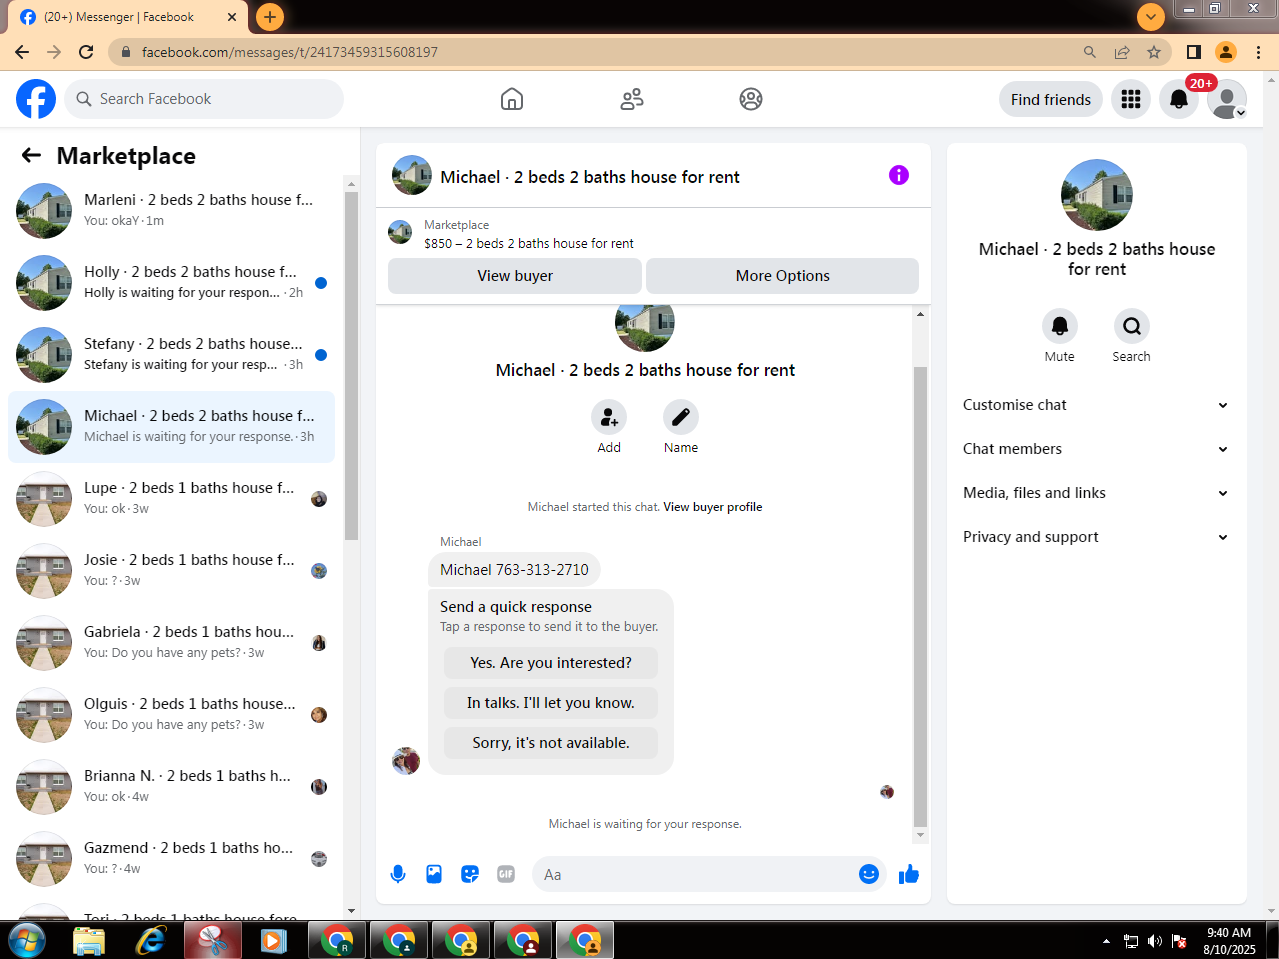This screenshot has width=1279, height=959.
Task: Open Chrome profile avatar in toolbar
Action: 1226,52
